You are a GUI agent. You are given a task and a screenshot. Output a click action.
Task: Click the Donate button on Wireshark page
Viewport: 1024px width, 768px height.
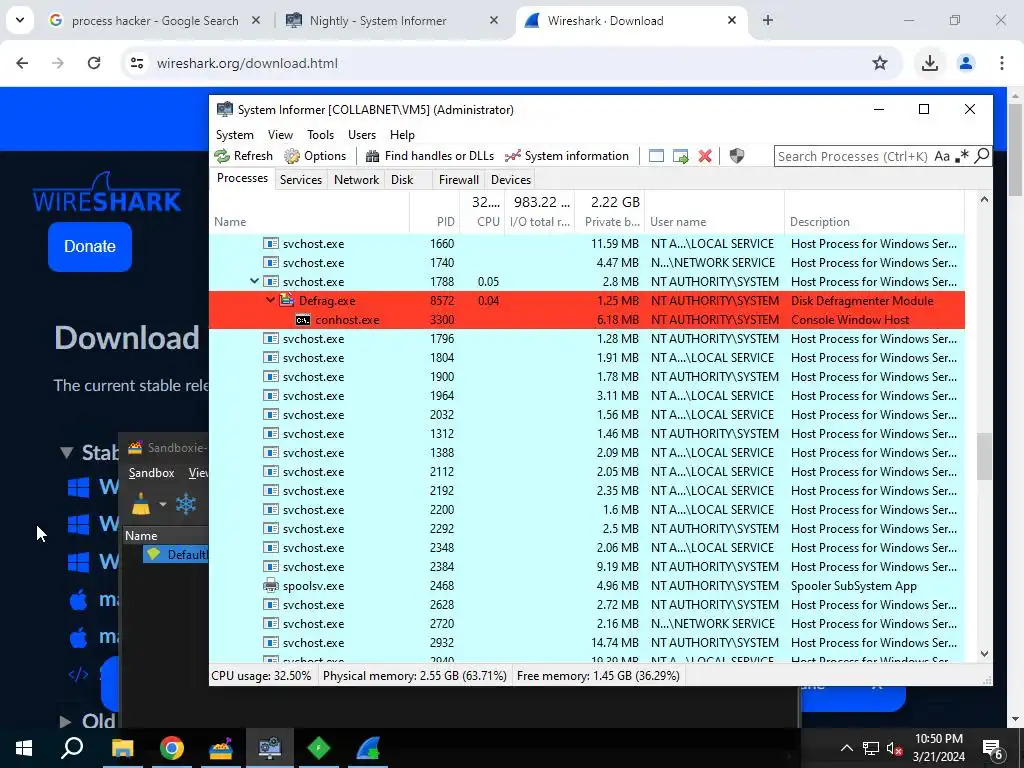pyautogui.click(x=89, y=246)
